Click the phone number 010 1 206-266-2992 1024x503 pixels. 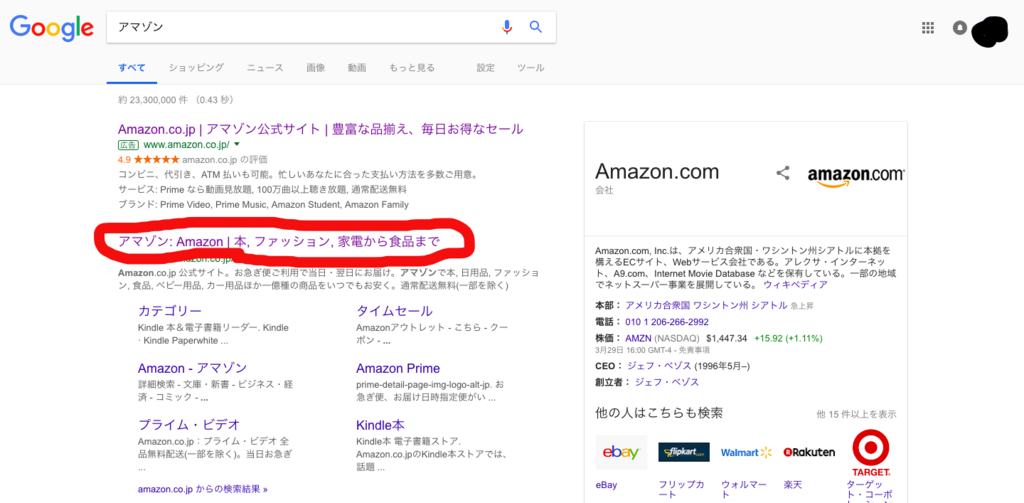click(667, 322)
